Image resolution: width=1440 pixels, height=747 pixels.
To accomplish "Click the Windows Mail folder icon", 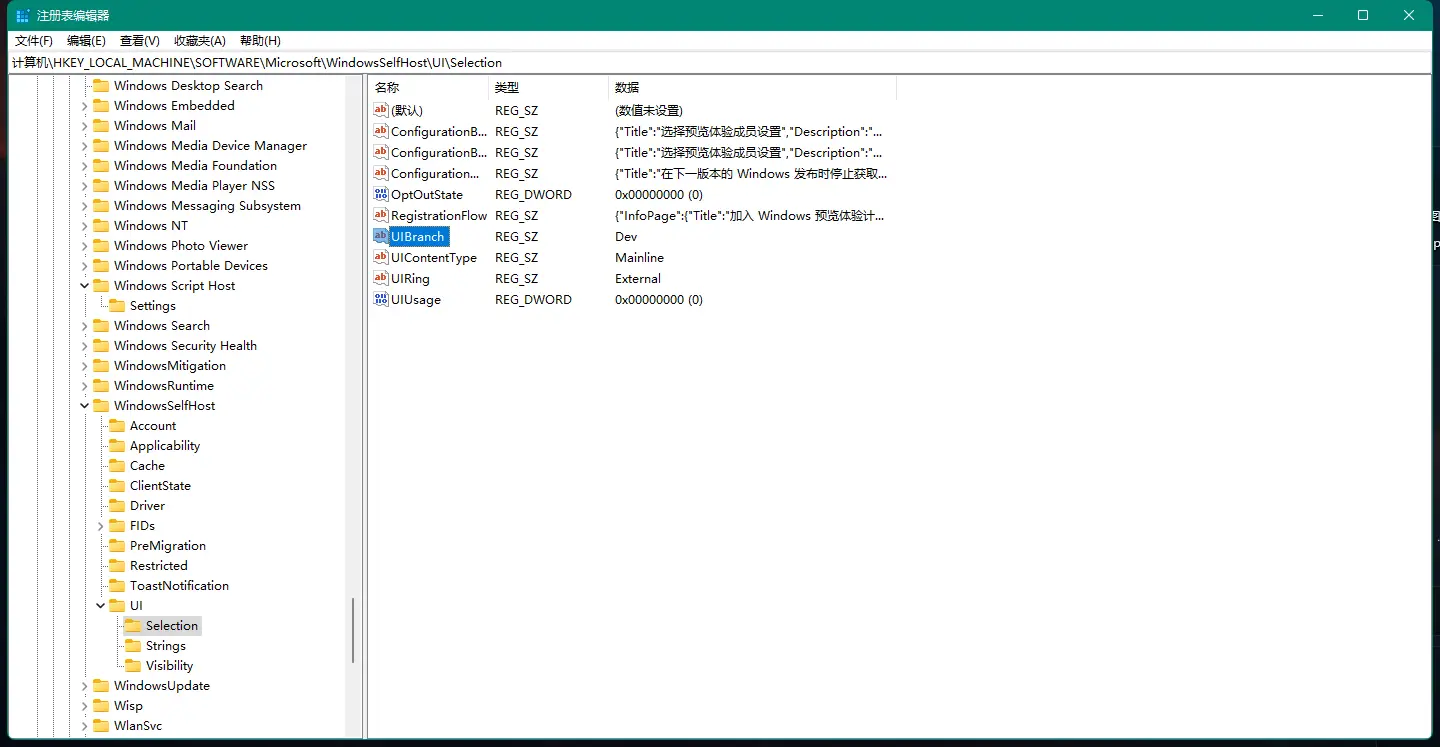I will click(101, 126).
